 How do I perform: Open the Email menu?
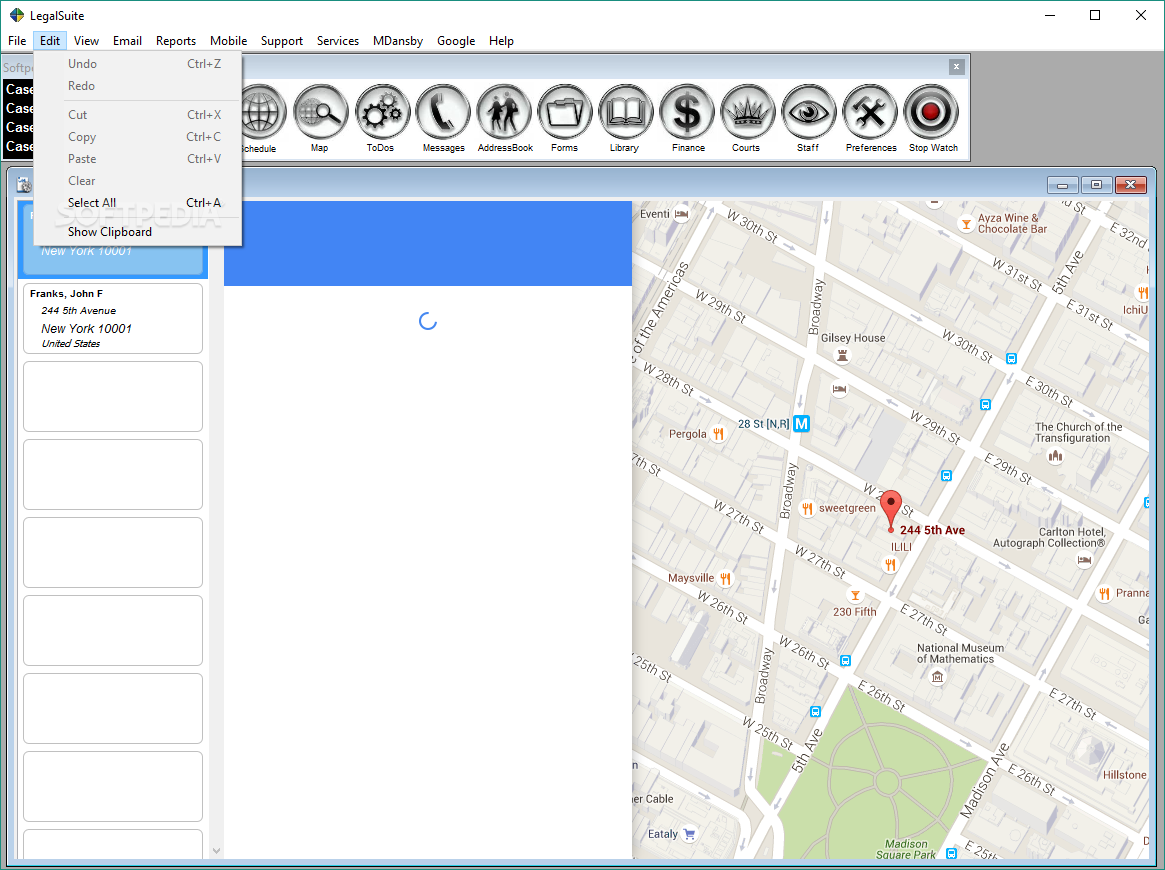tap(127, 41)
